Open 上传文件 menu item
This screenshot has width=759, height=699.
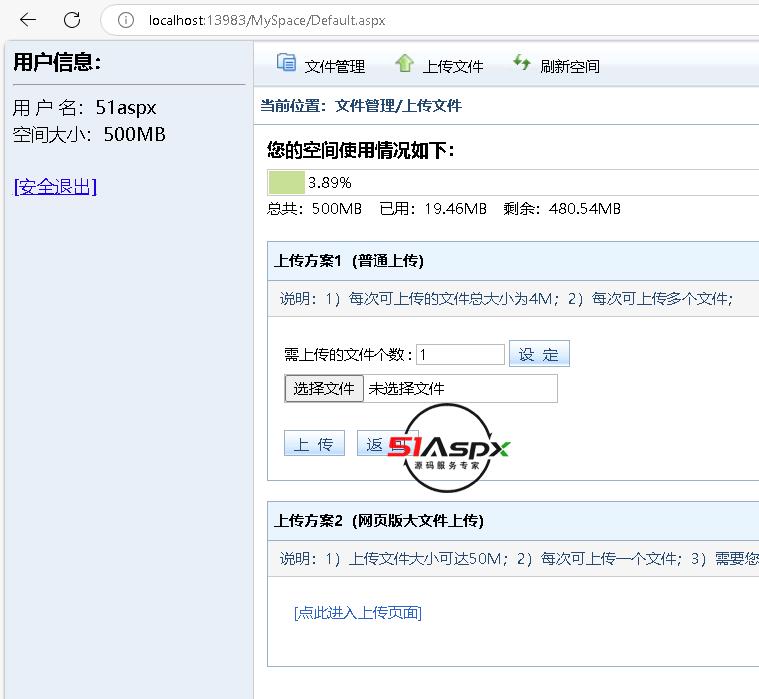pyautogui.click(x=453, y=66)
